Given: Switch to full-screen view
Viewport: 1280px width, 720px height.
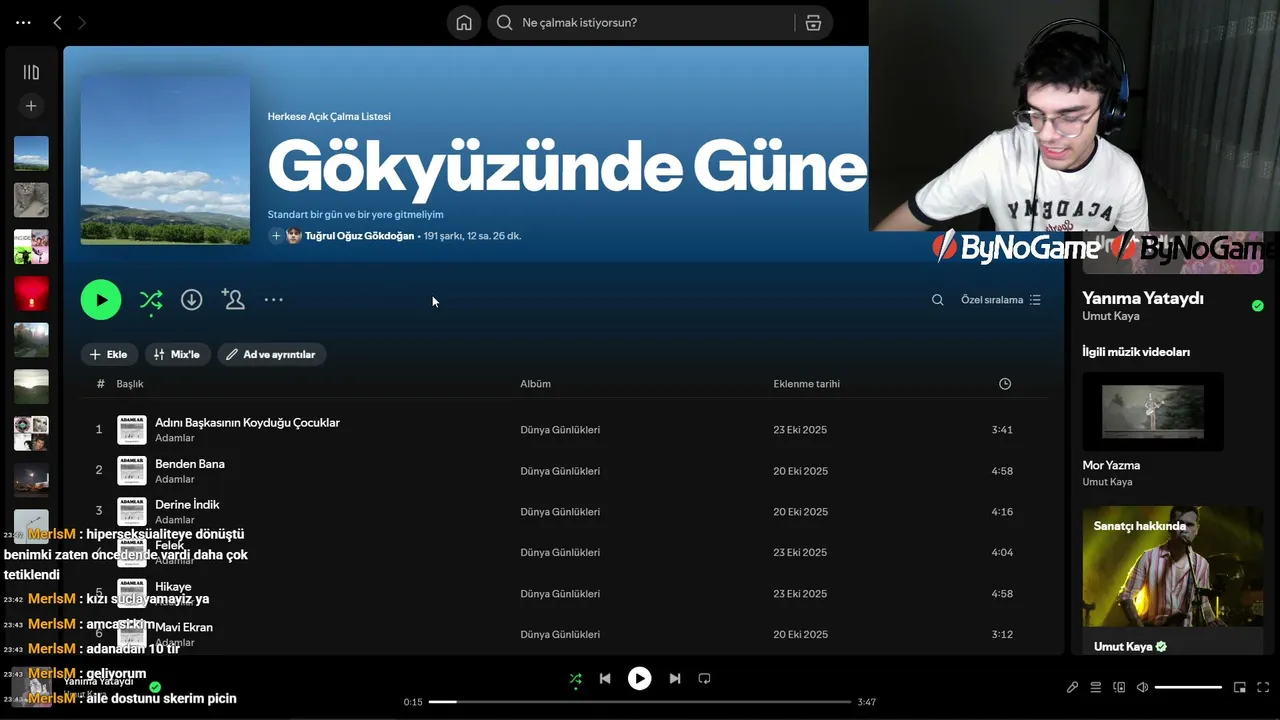Looking at the screenshot, I should (x=1263, y=688).
